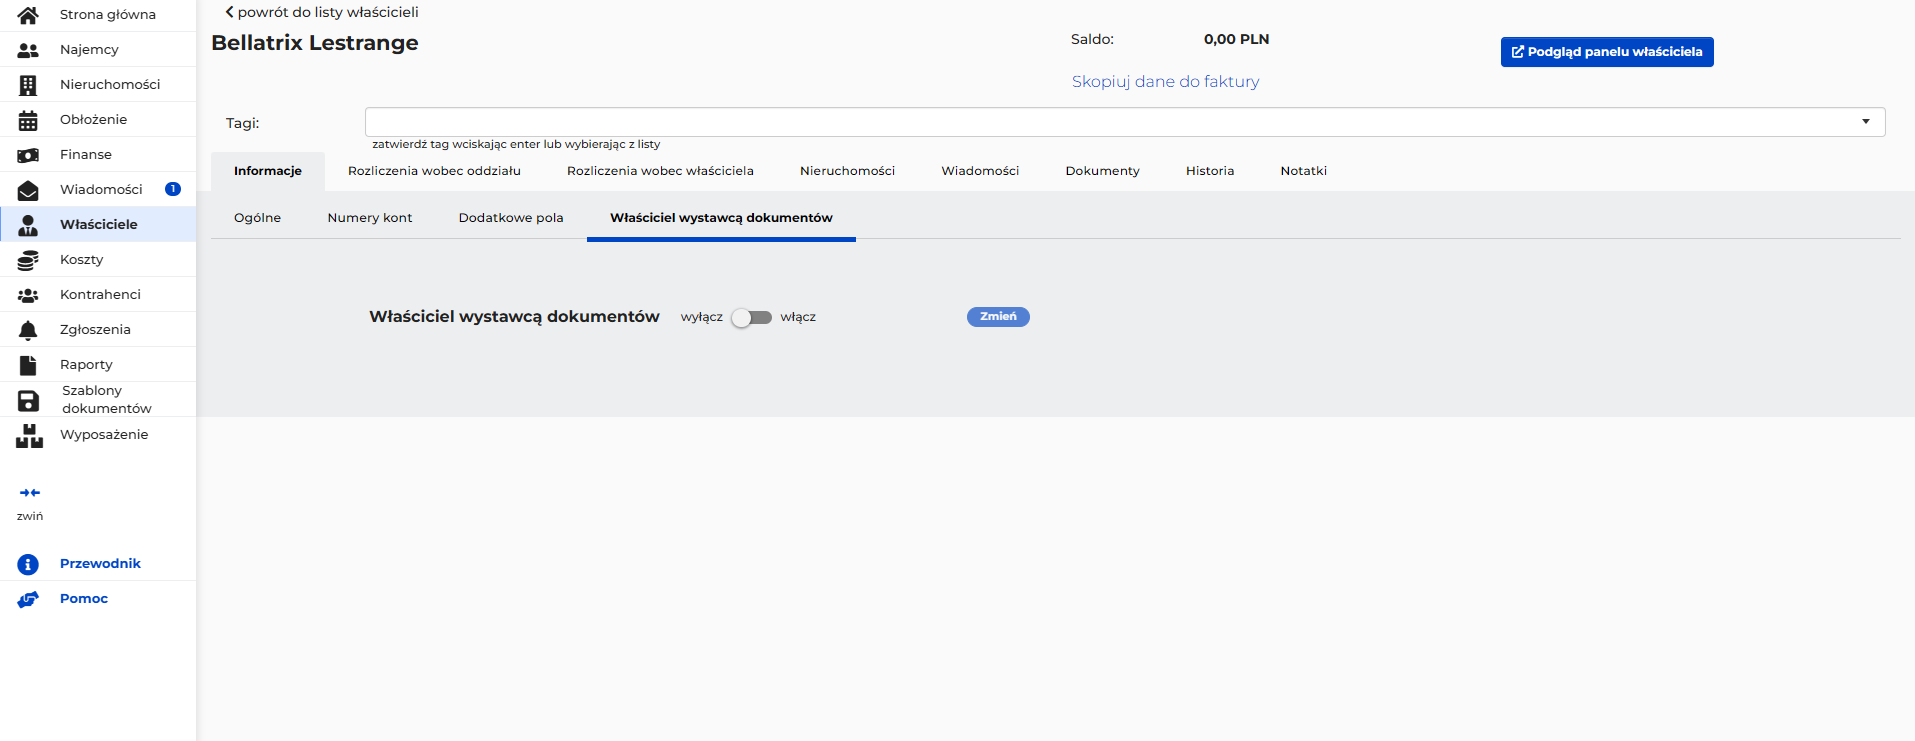Viewport: 1915px width, 741px height.
Task: Click the Wyposażenie boxes icon
Action: tap(29, 436)
